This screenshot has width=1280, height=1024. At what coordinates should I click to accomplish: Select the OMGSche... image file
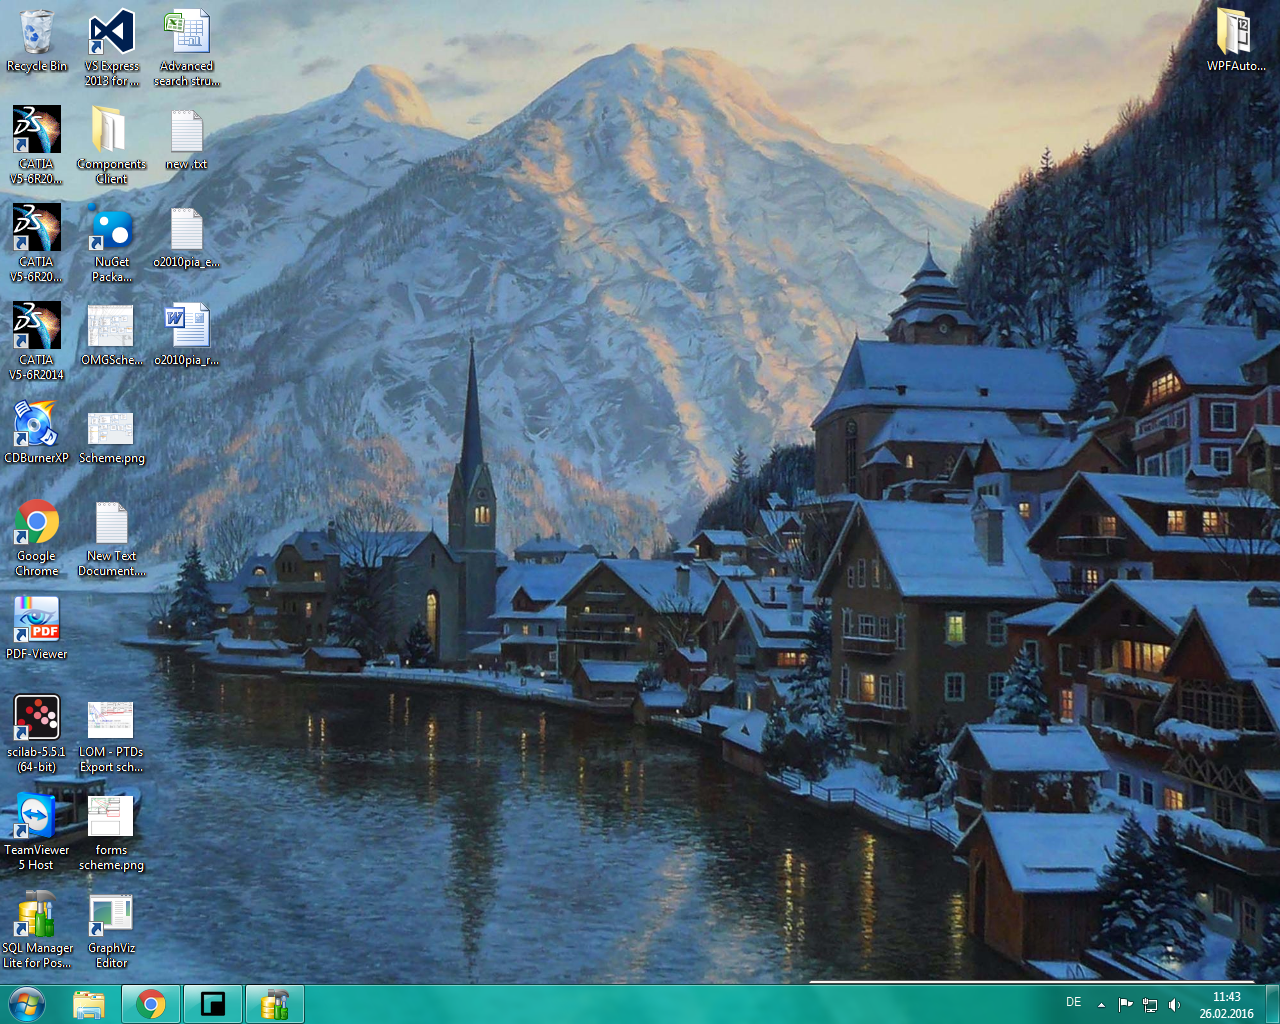point(112,336)
